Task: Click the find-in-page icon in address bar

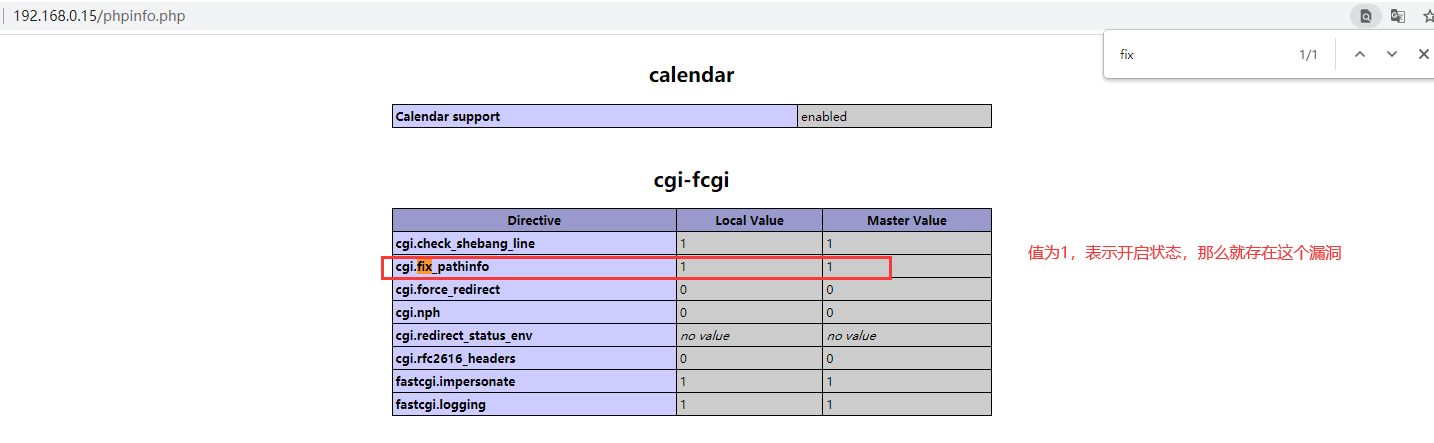Action: click(x=1365, y=16)
